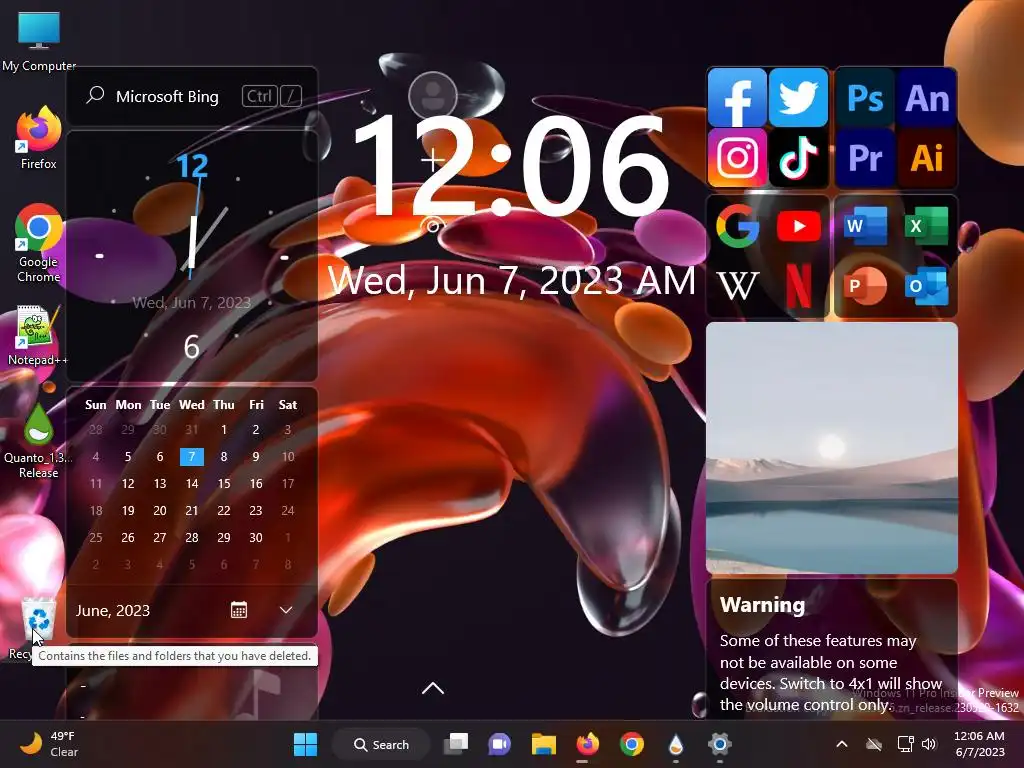Select the Google Chrome desktop shortcut
1024x768 pixels.
(39, 242)
